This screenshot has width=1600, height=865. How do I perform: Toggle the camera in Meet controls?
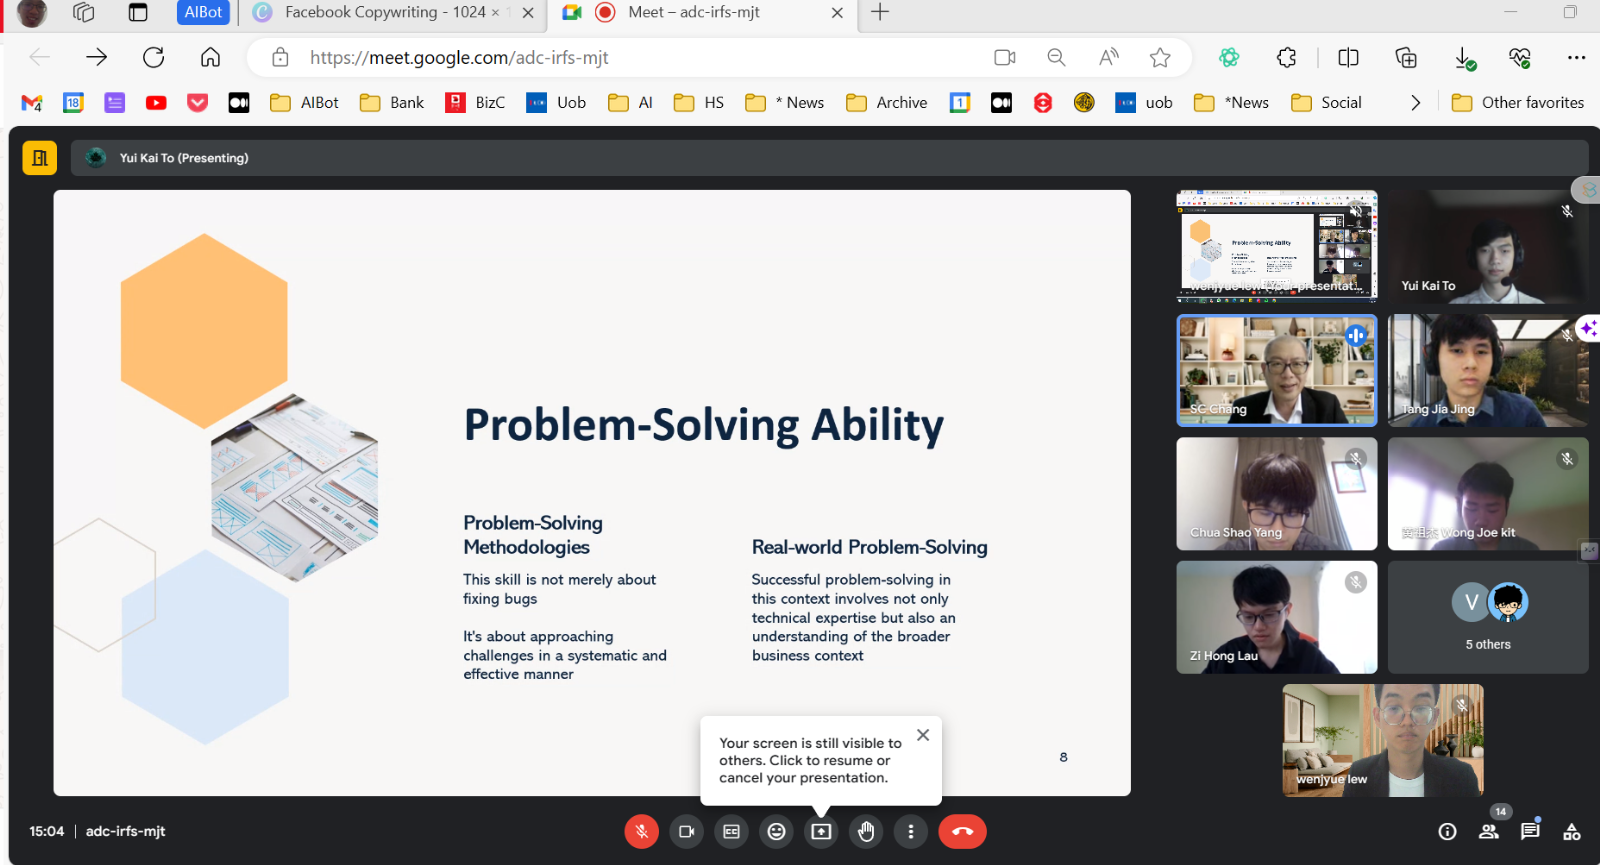coord(687,831)
